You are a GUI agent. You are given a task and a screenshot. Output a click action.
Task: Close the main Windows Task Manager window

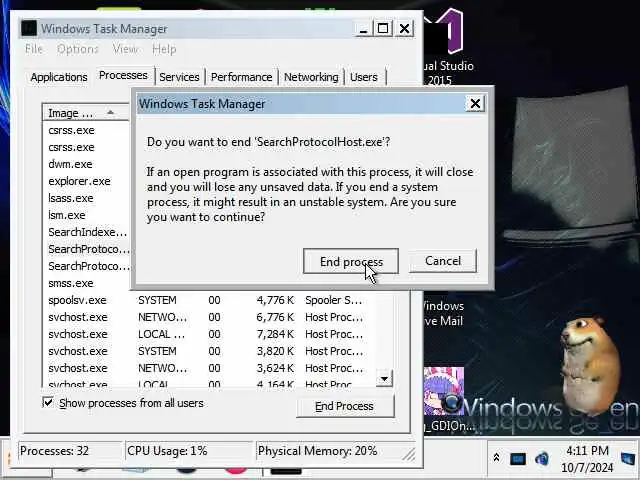pos(404,29)
